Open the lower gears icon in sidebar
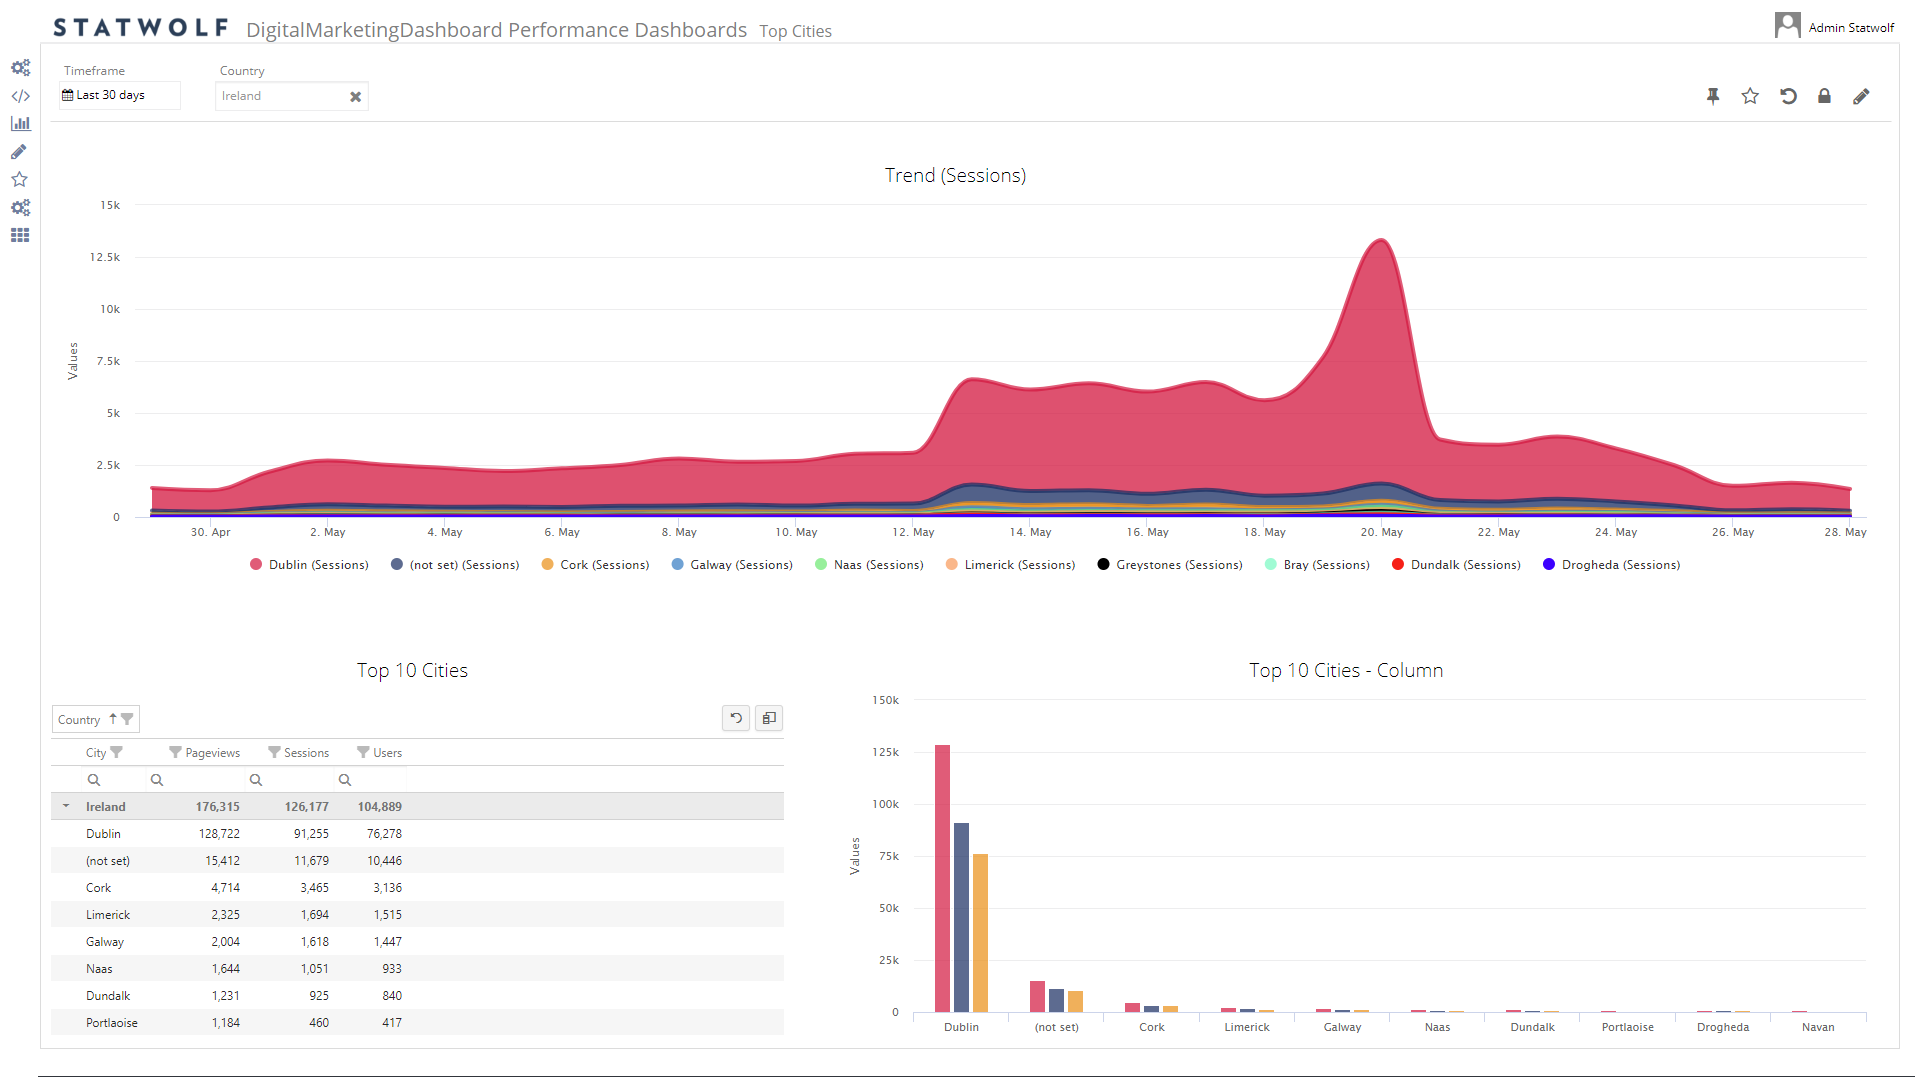The image size is (1915, 1077). [x=20, y=207]
